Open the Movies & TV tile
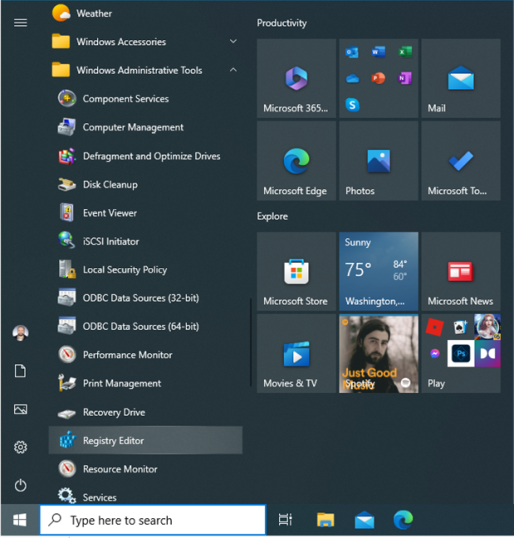This screenshot has width=514, height=538. [x=296, y=354]
